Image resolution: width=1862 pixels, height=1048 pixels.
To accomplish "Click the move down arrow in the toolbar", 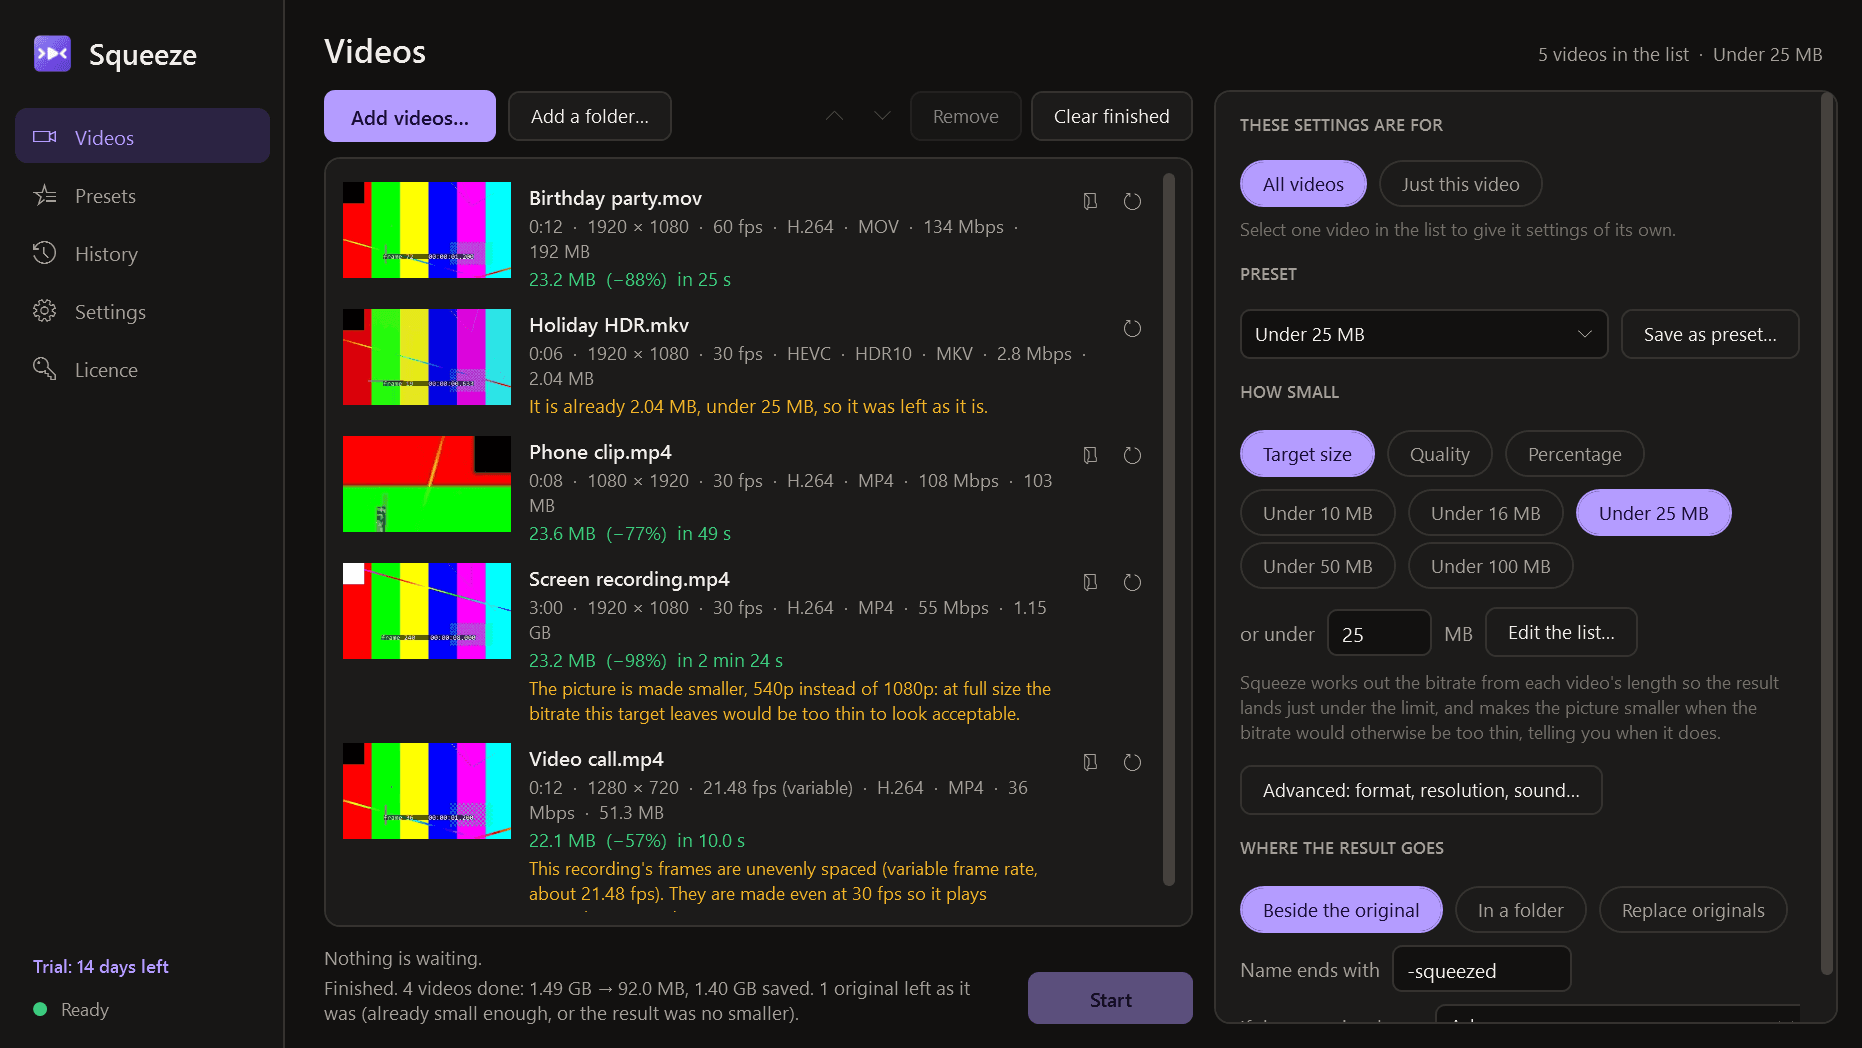I will (882, 116).
